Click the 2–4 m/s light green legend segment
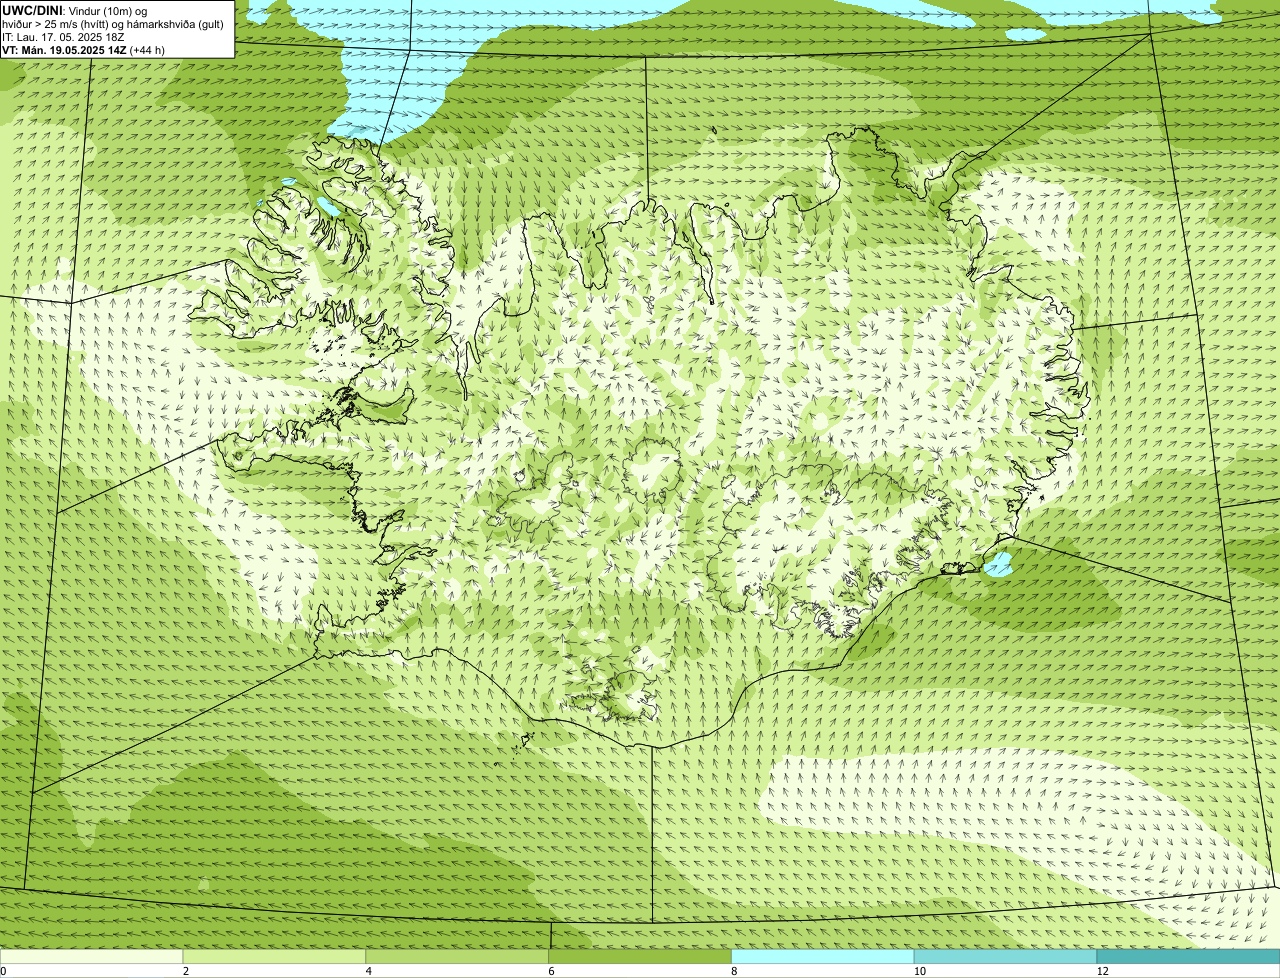Viewport: 1280px width, 978px height. (x=275, y=957)
